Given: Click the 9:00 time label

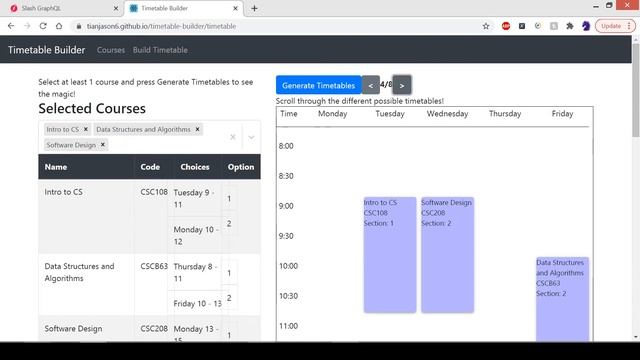Looking at the screenshot, I should tap(286, 206).
